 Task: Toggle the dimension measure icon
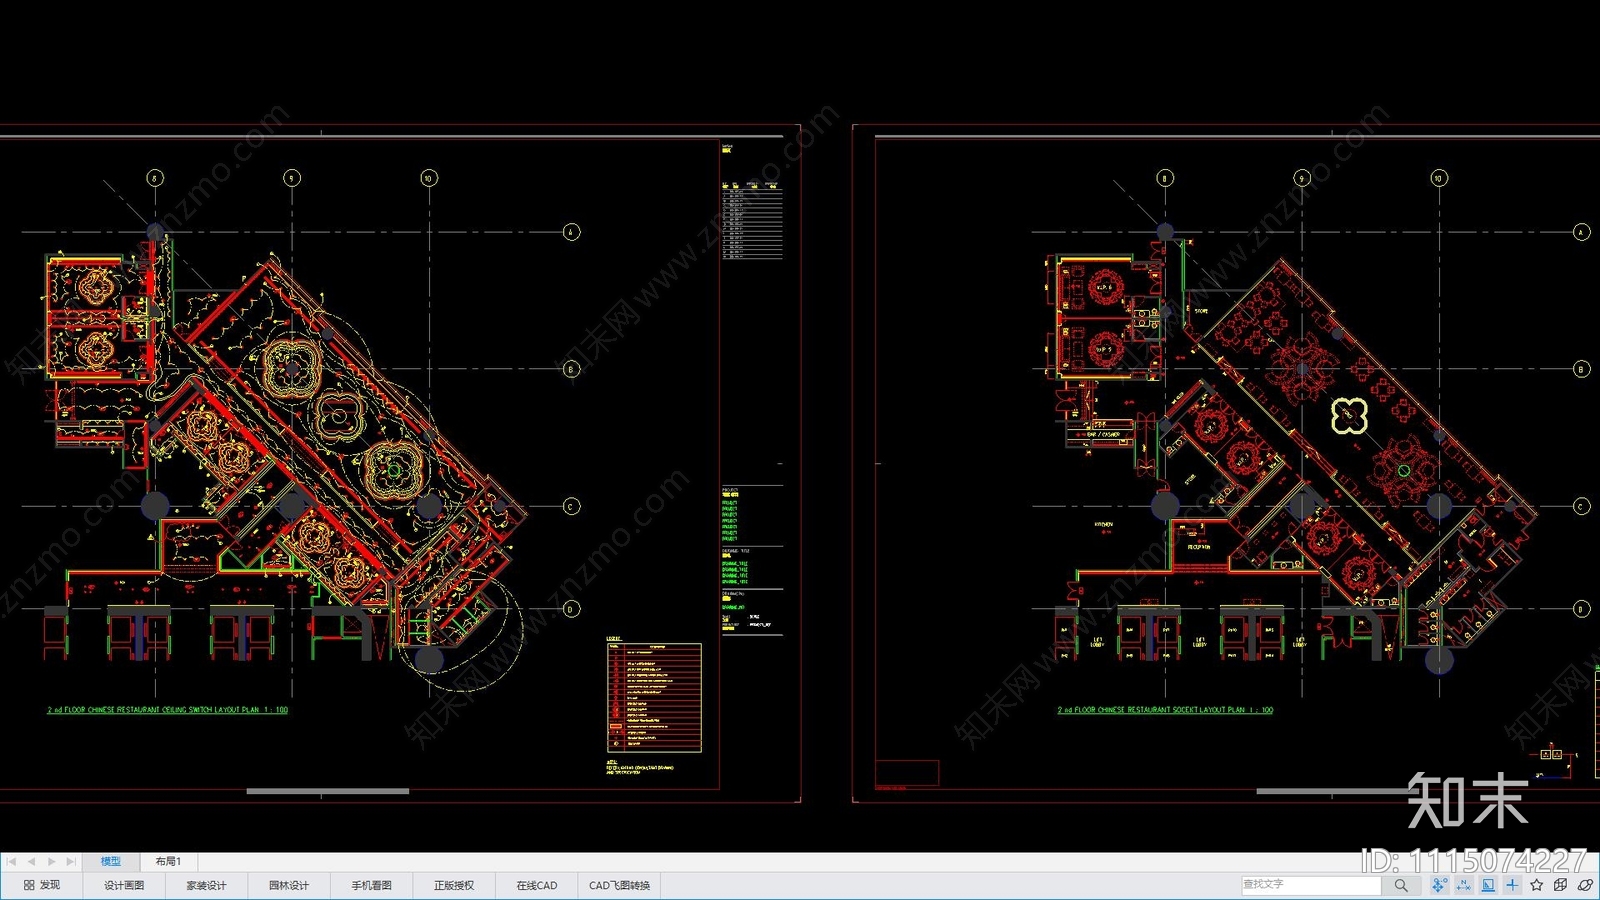click(x=1464, y=885)
